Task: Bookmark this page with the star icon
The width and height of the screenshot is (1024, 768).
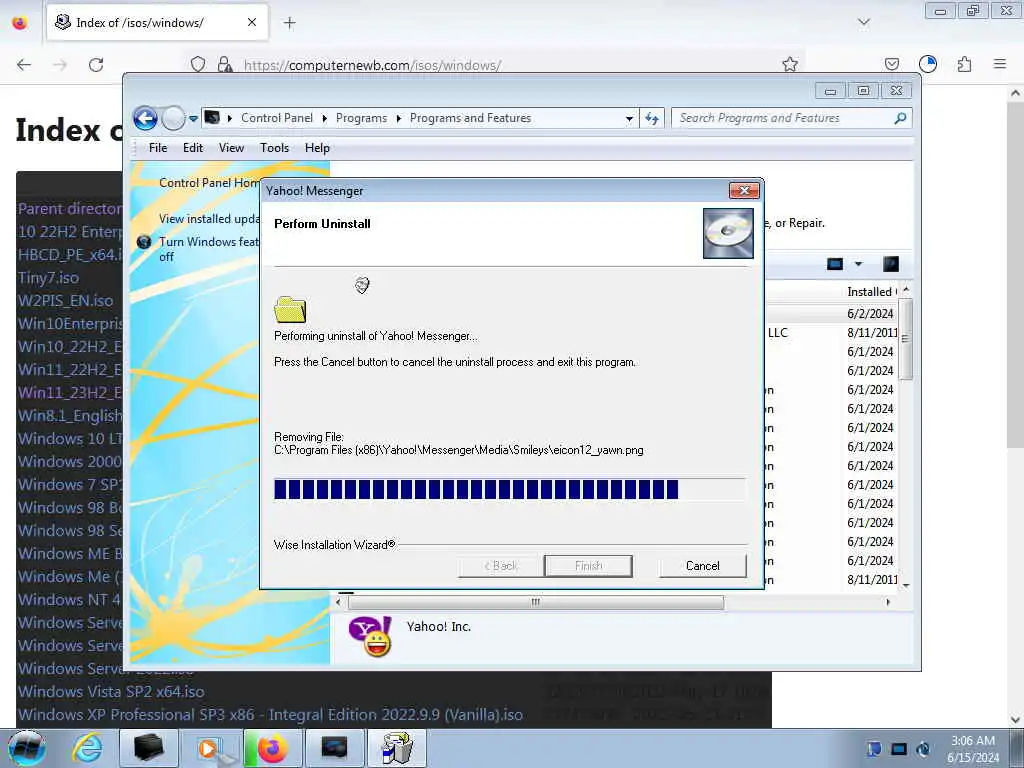Action: point(790,64)
